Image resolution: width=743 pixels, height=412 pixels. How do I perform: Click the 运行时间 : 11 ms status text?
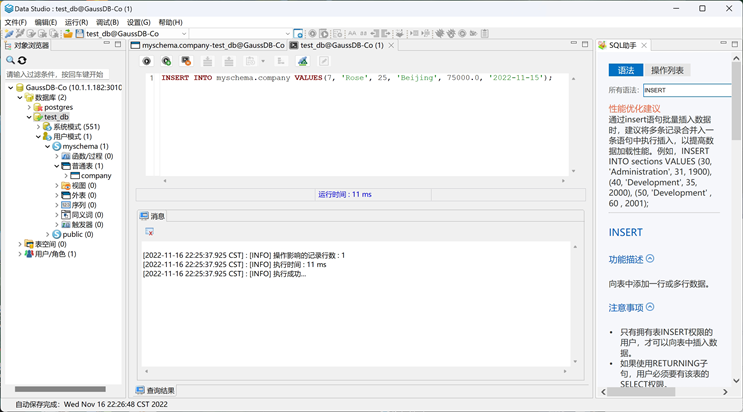click(344, 194)
